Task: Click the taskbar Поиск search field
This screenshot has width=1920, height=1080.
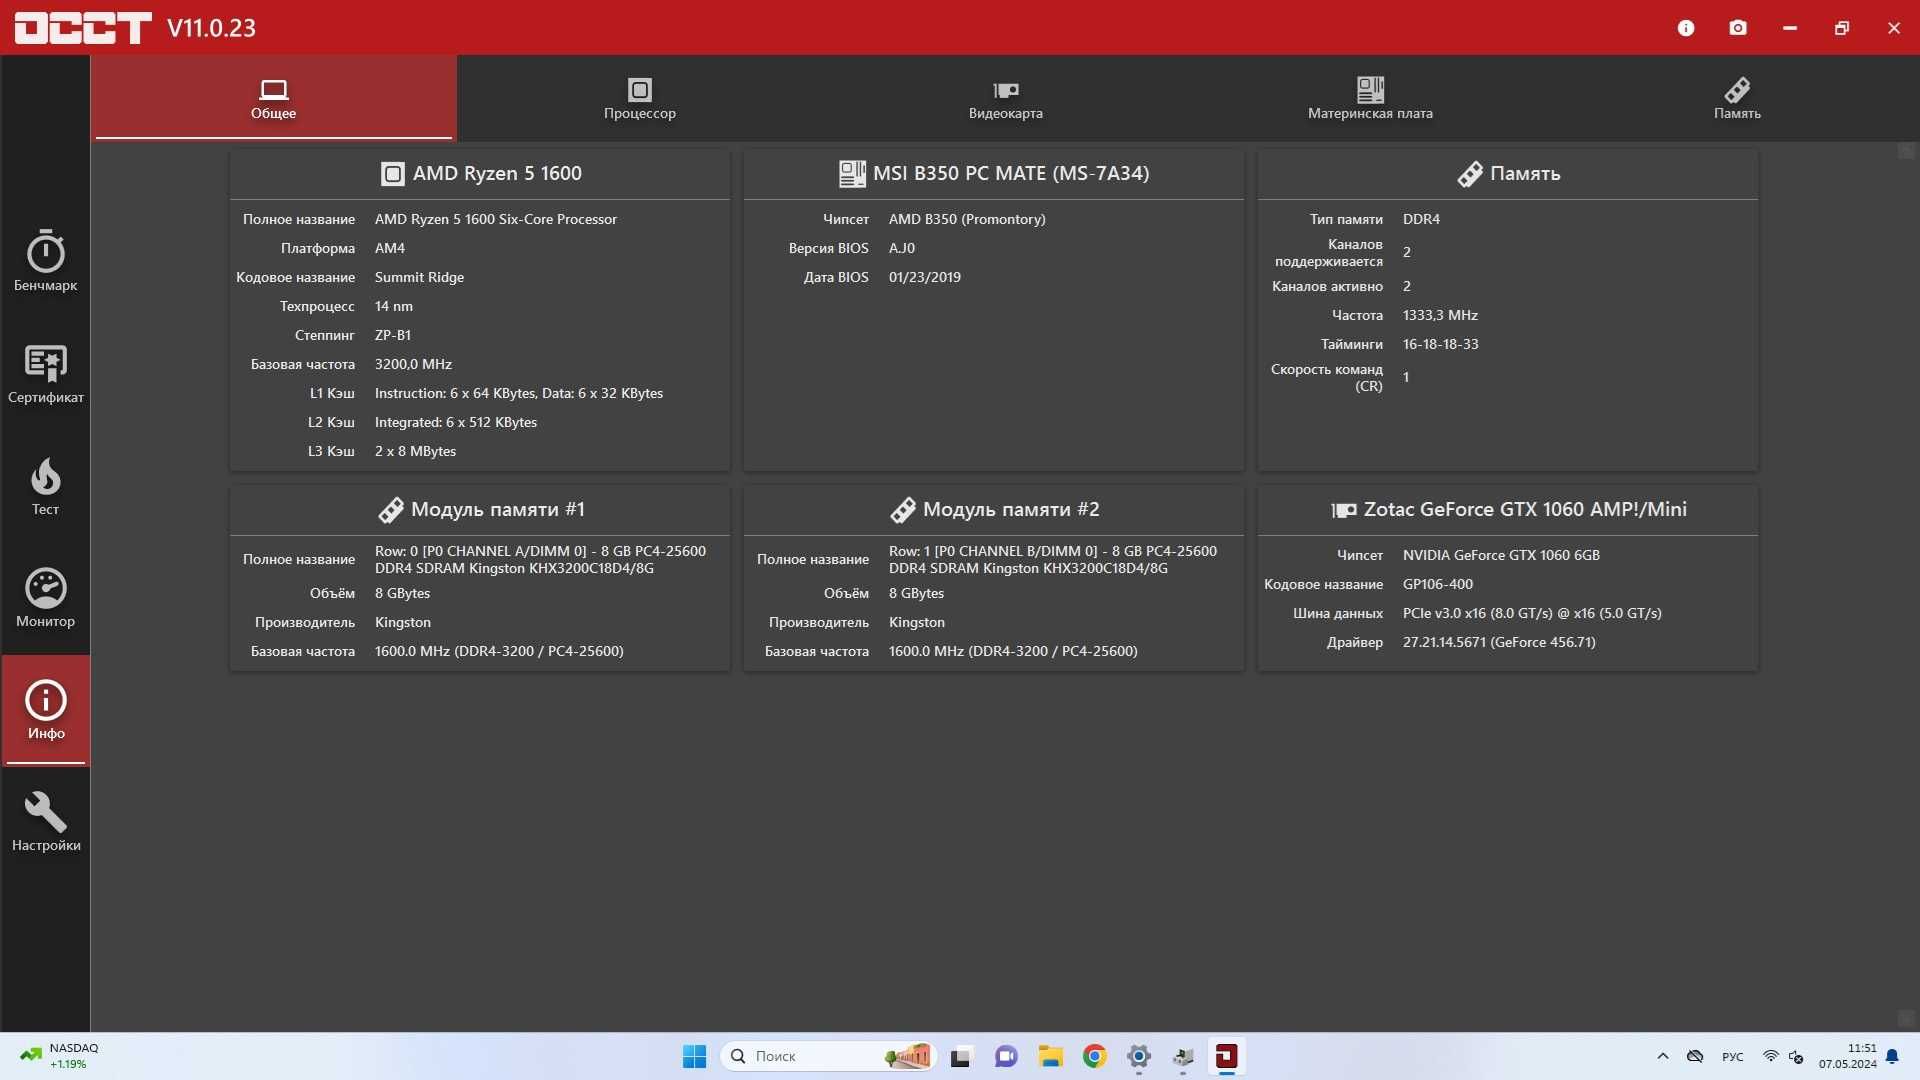Action: pos(826,1056)
